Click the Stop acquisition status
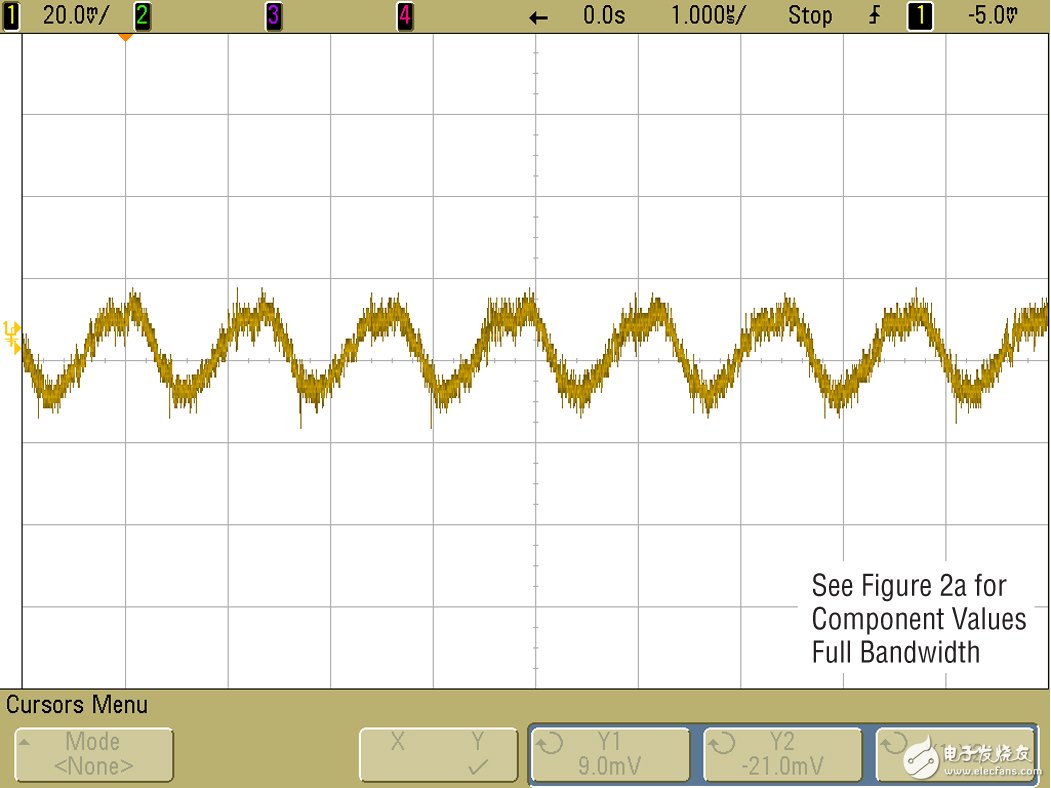The width and height of the screenshot is (1051, 788). pyautogui.click(x=809, y=16)
